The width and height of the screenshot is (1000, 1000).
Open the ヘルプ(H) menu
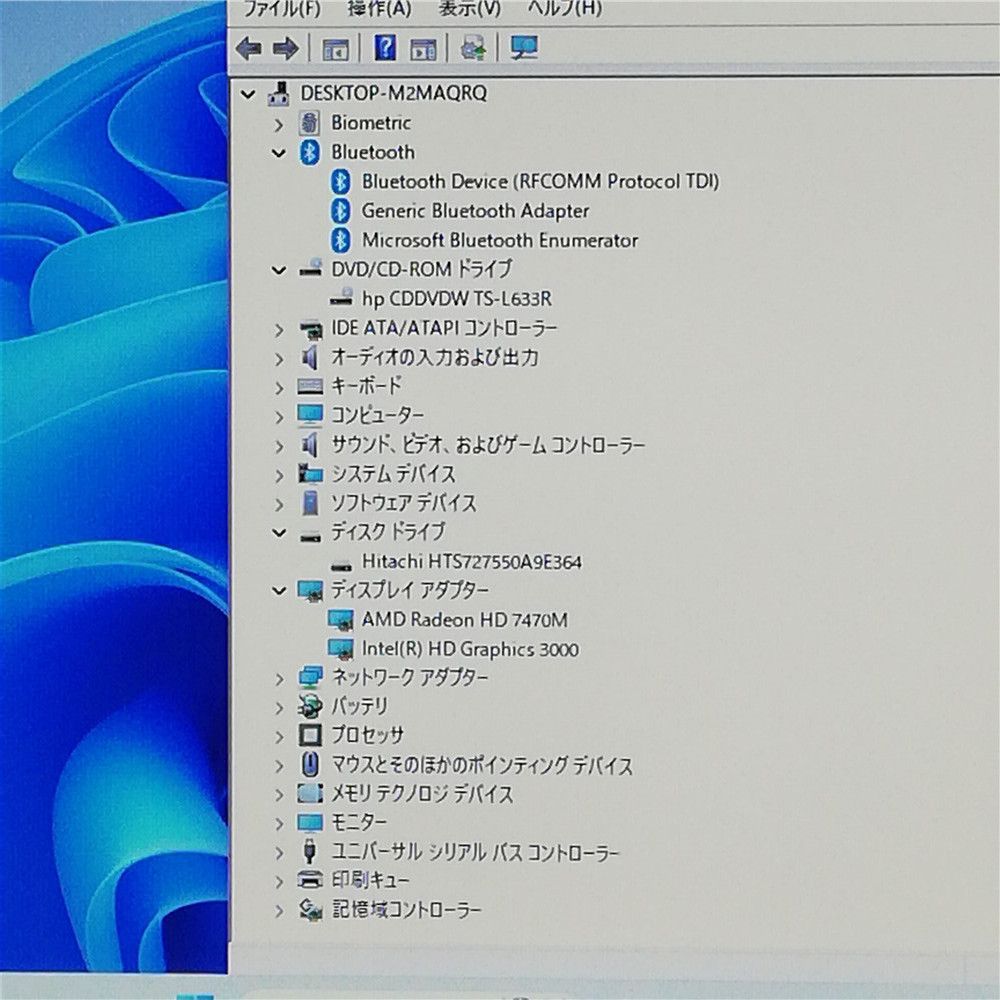pyautogui.click(x=564, y=9)
